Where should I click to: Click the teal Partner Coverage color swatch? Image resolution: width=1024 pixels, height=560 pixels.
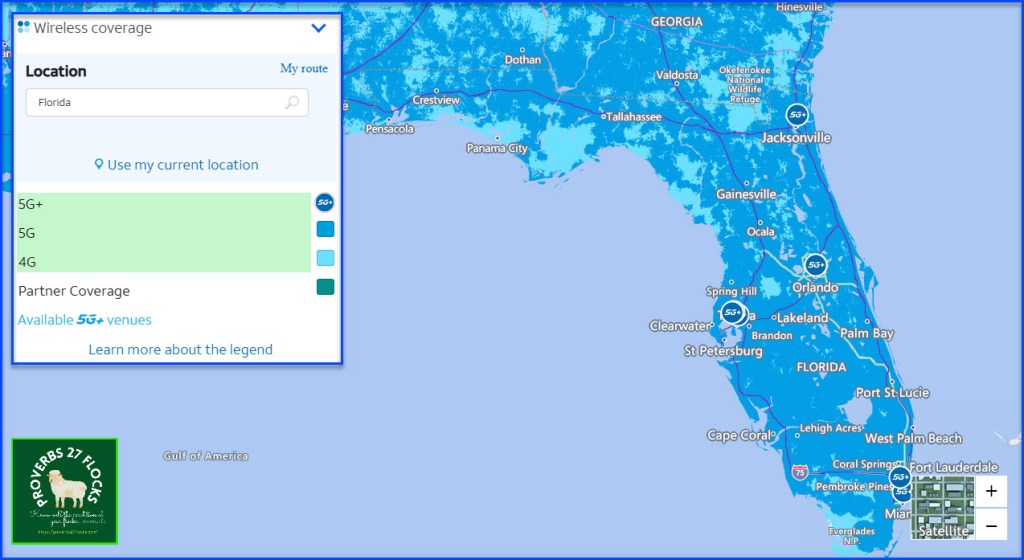[325, 287]
